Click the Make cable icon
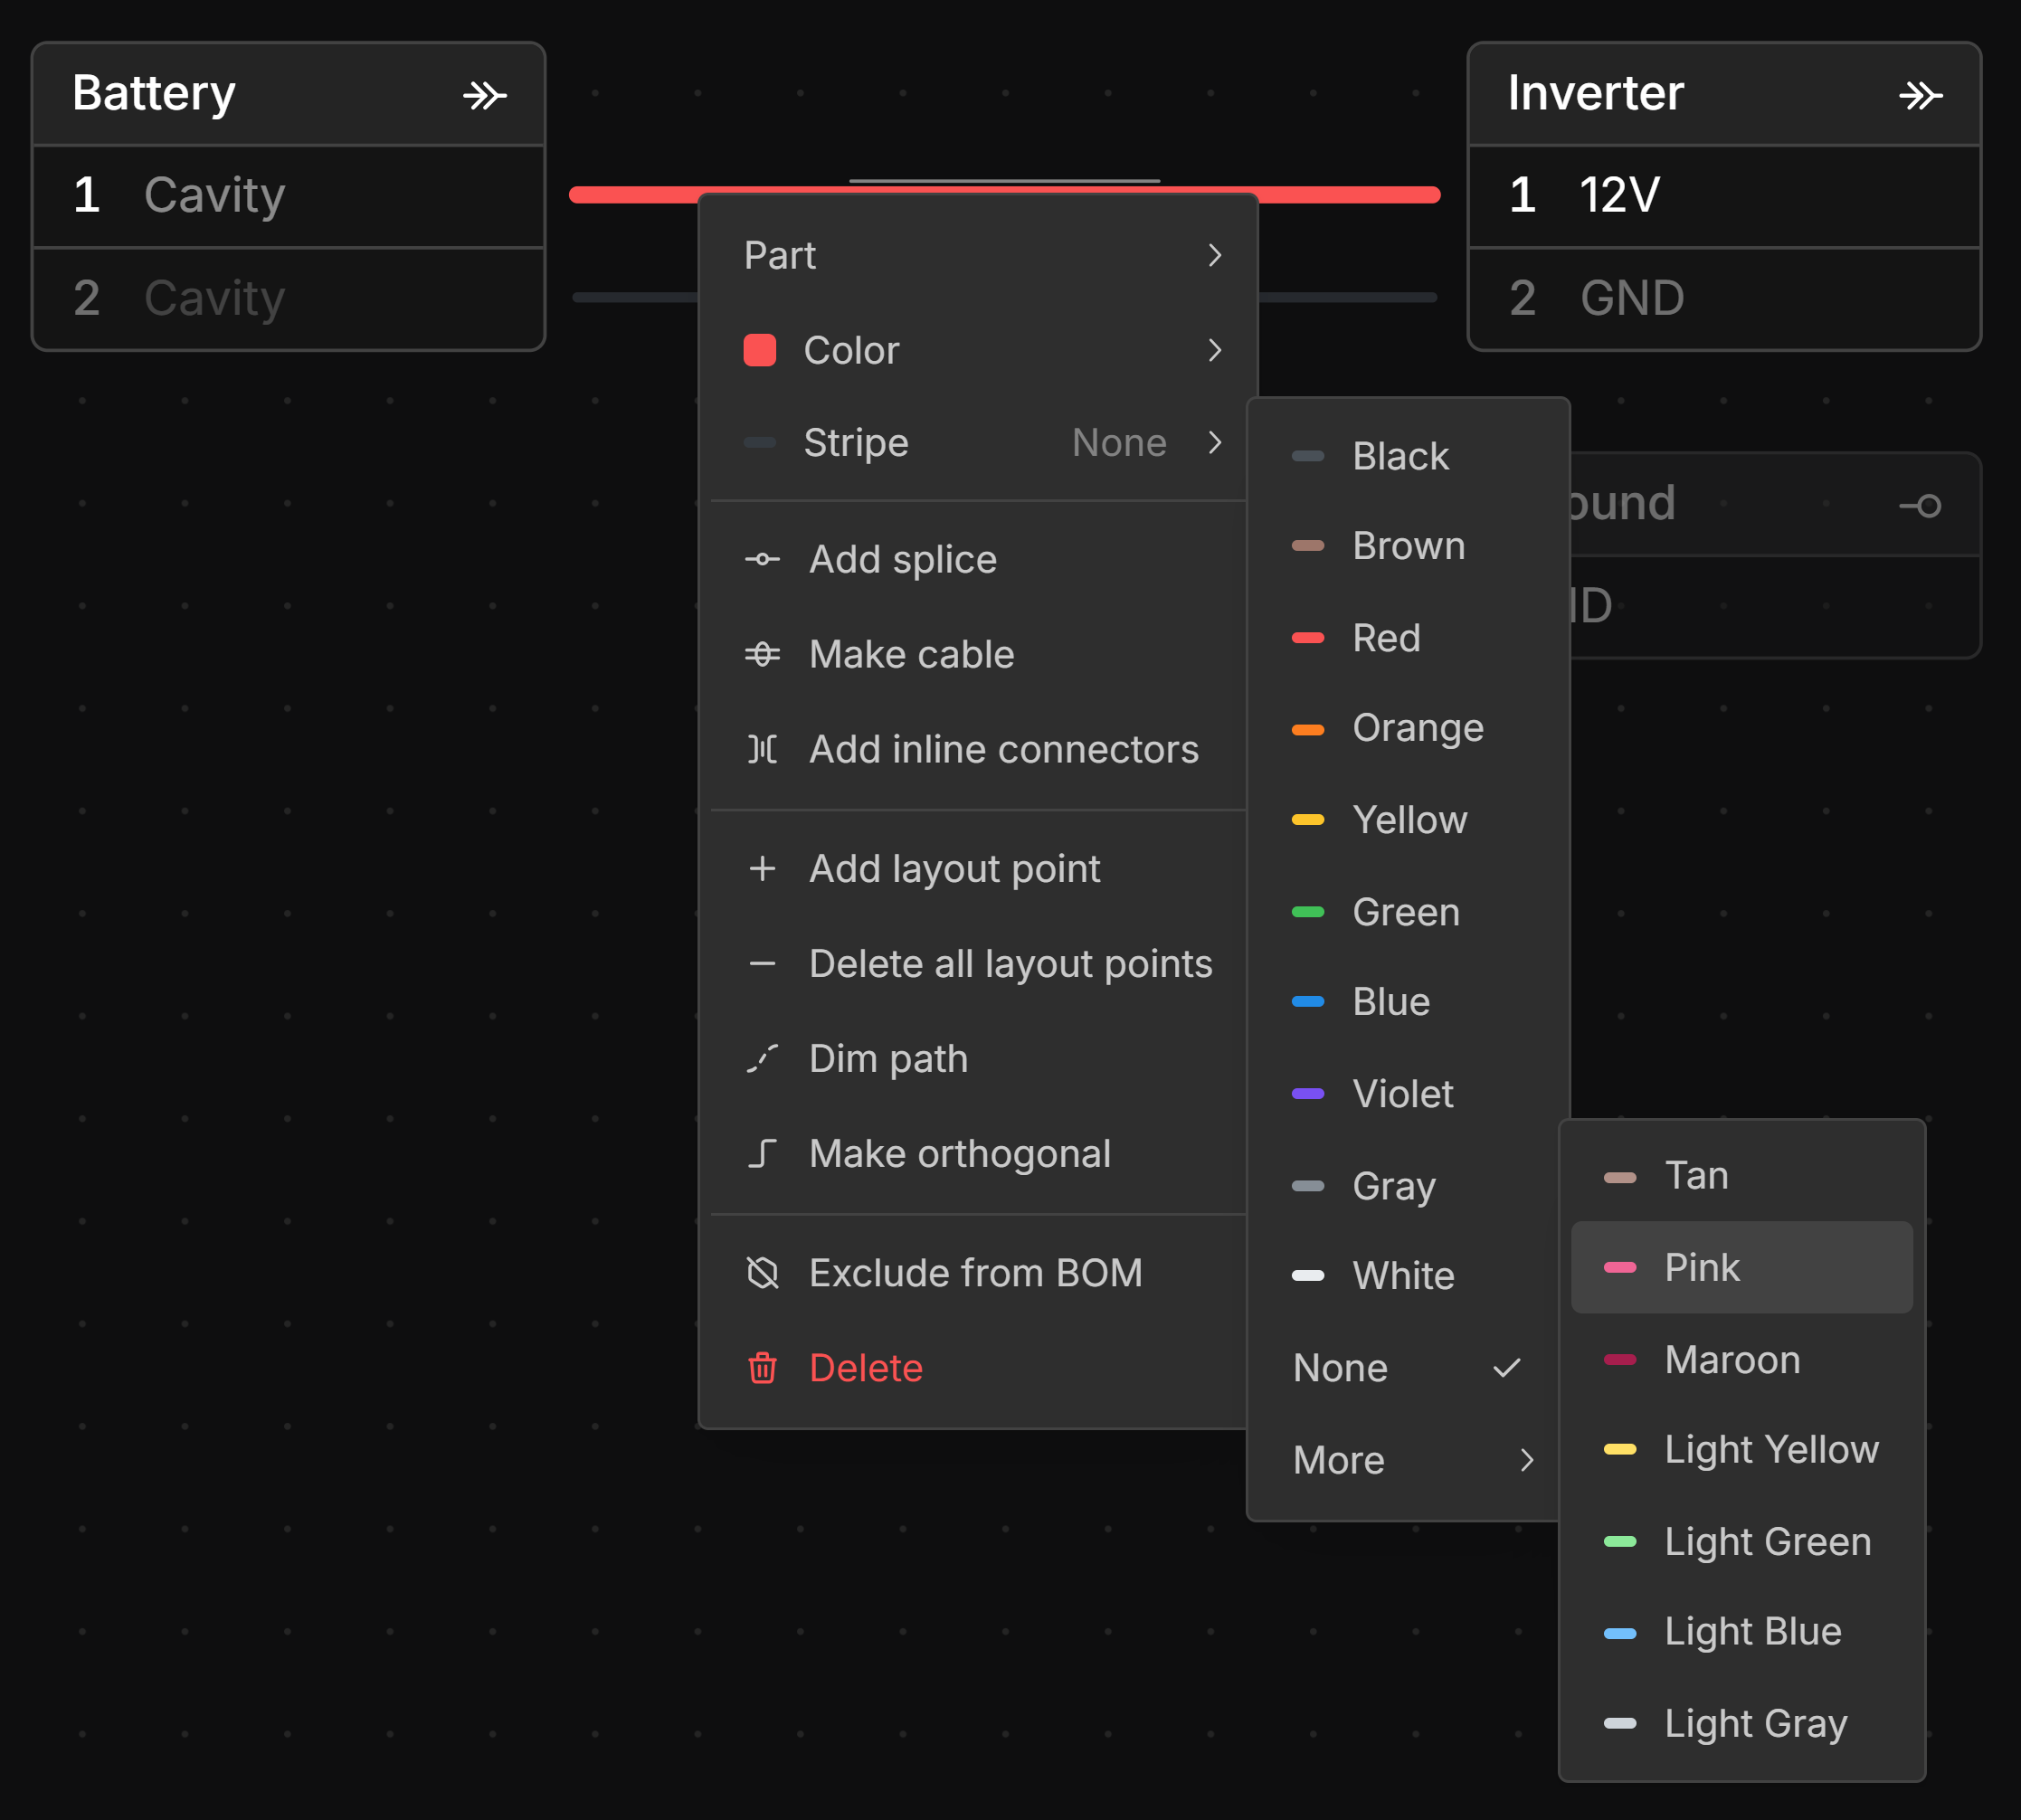 (762, 654)
